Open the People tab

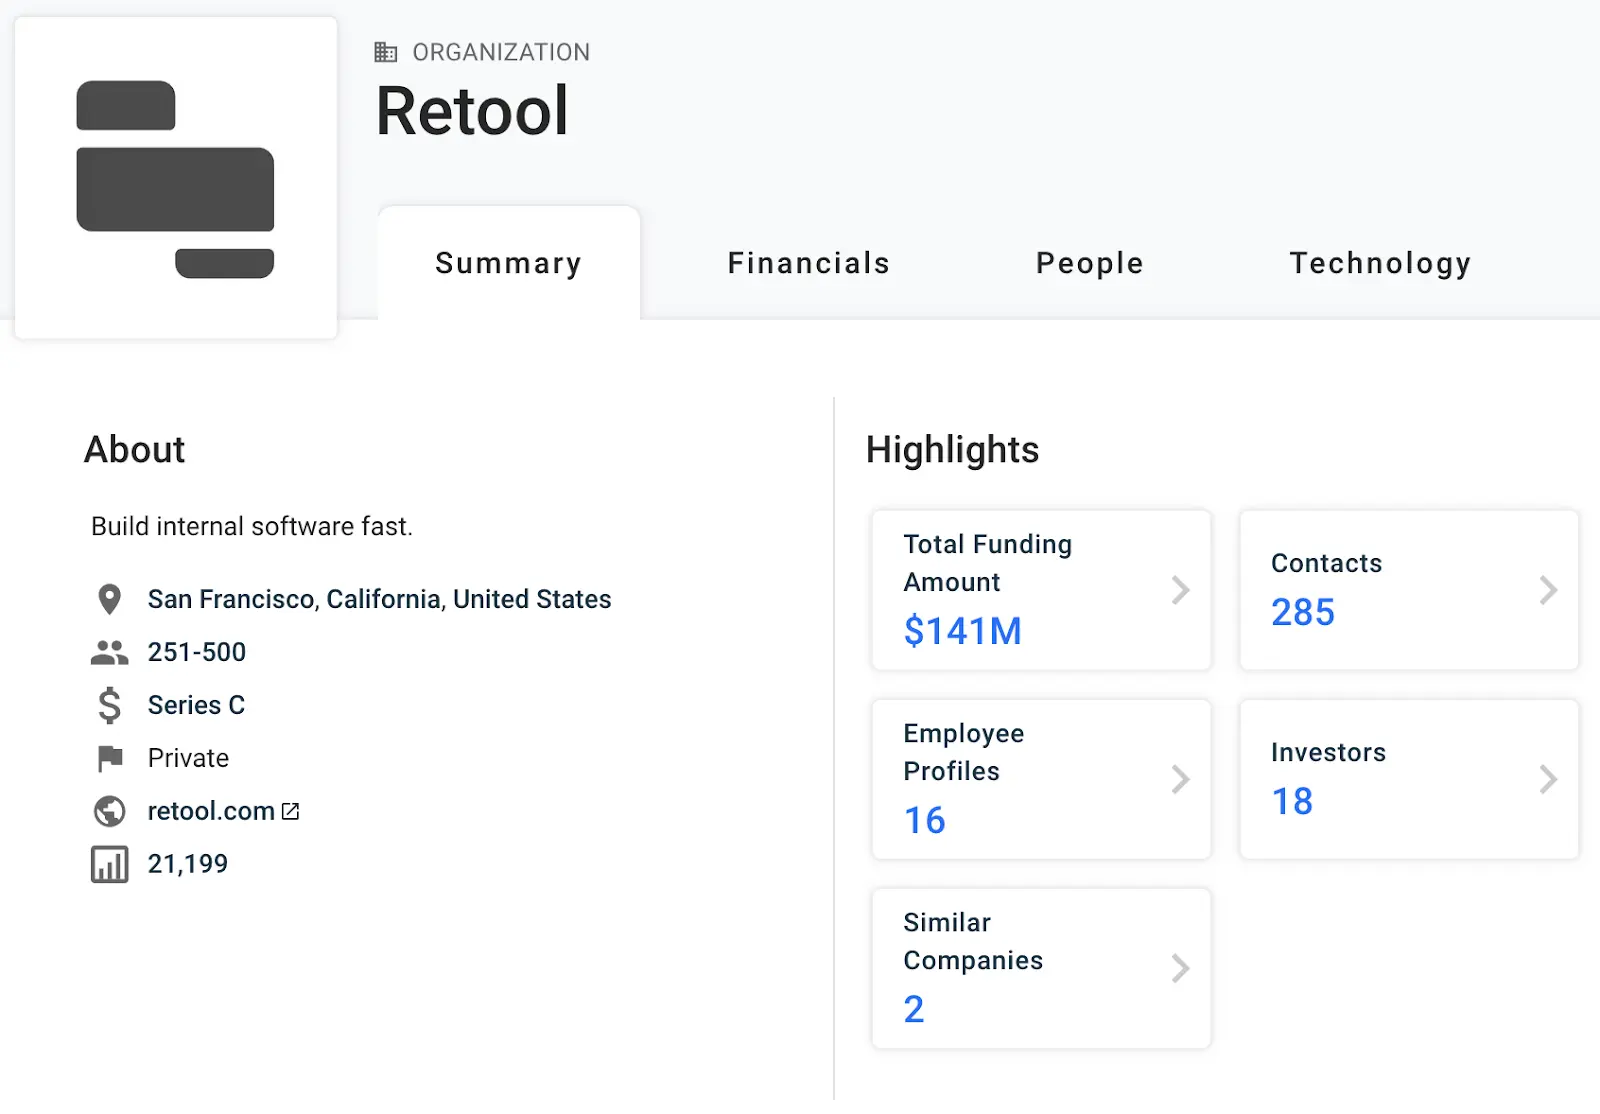[1089, 263]
